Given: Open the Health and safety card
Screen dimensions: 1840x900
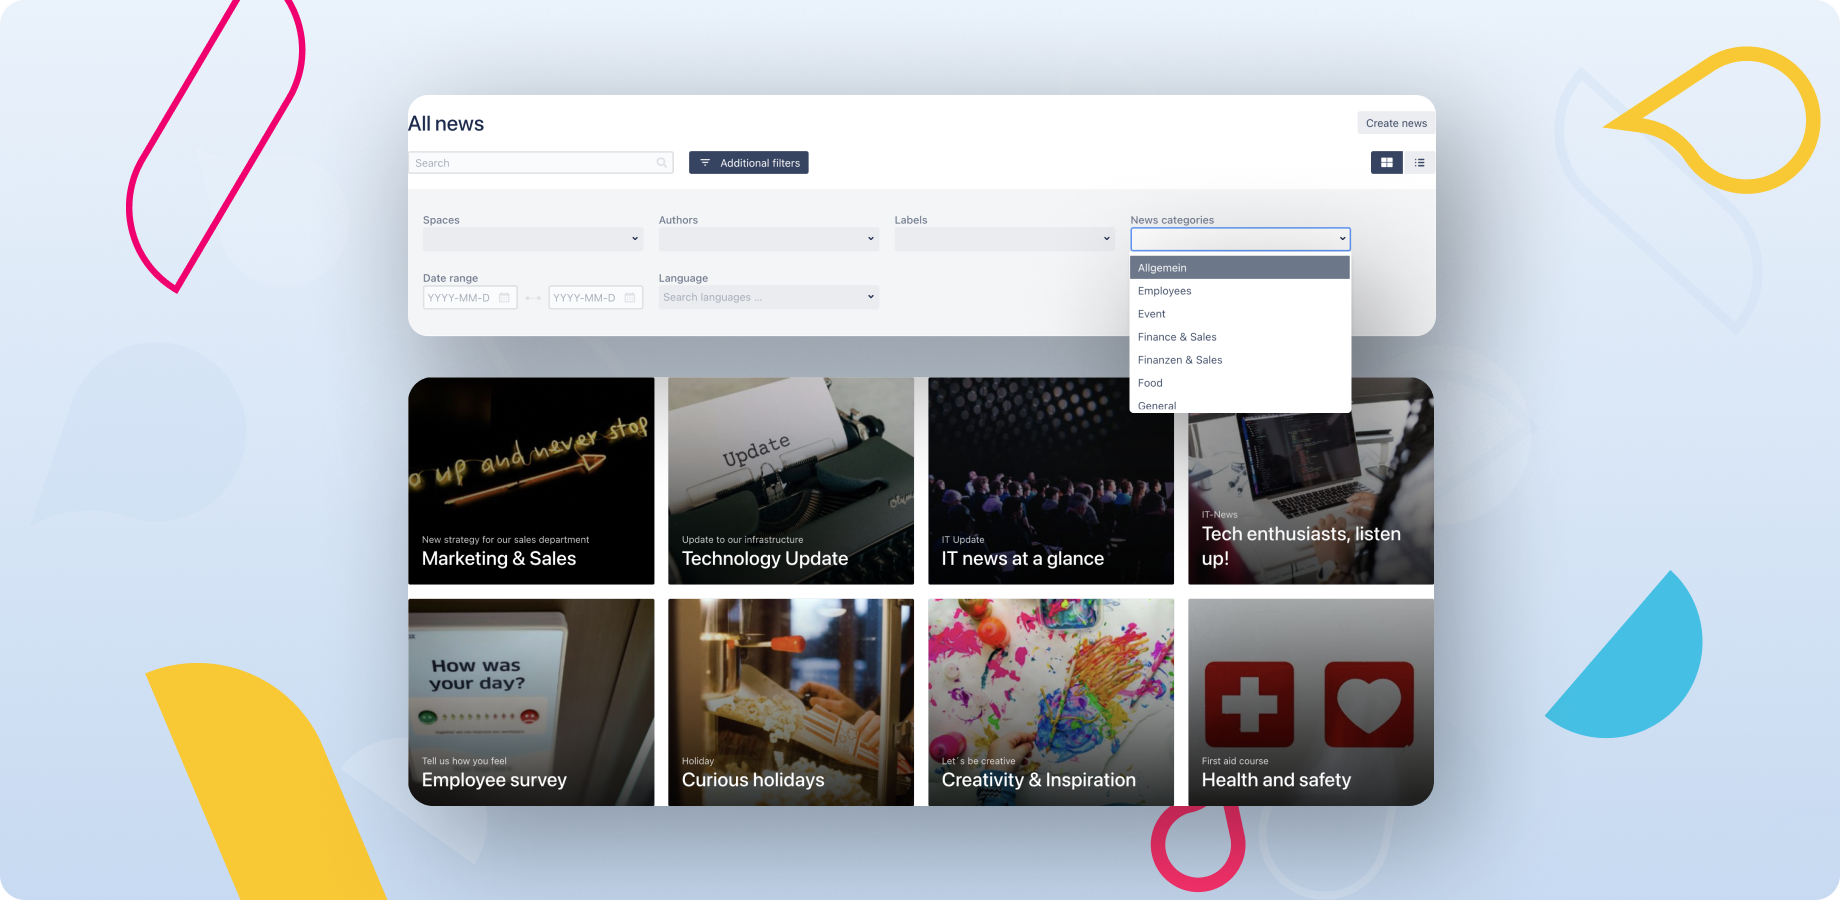Looking at the screenshot, I should coord(1311,702).
